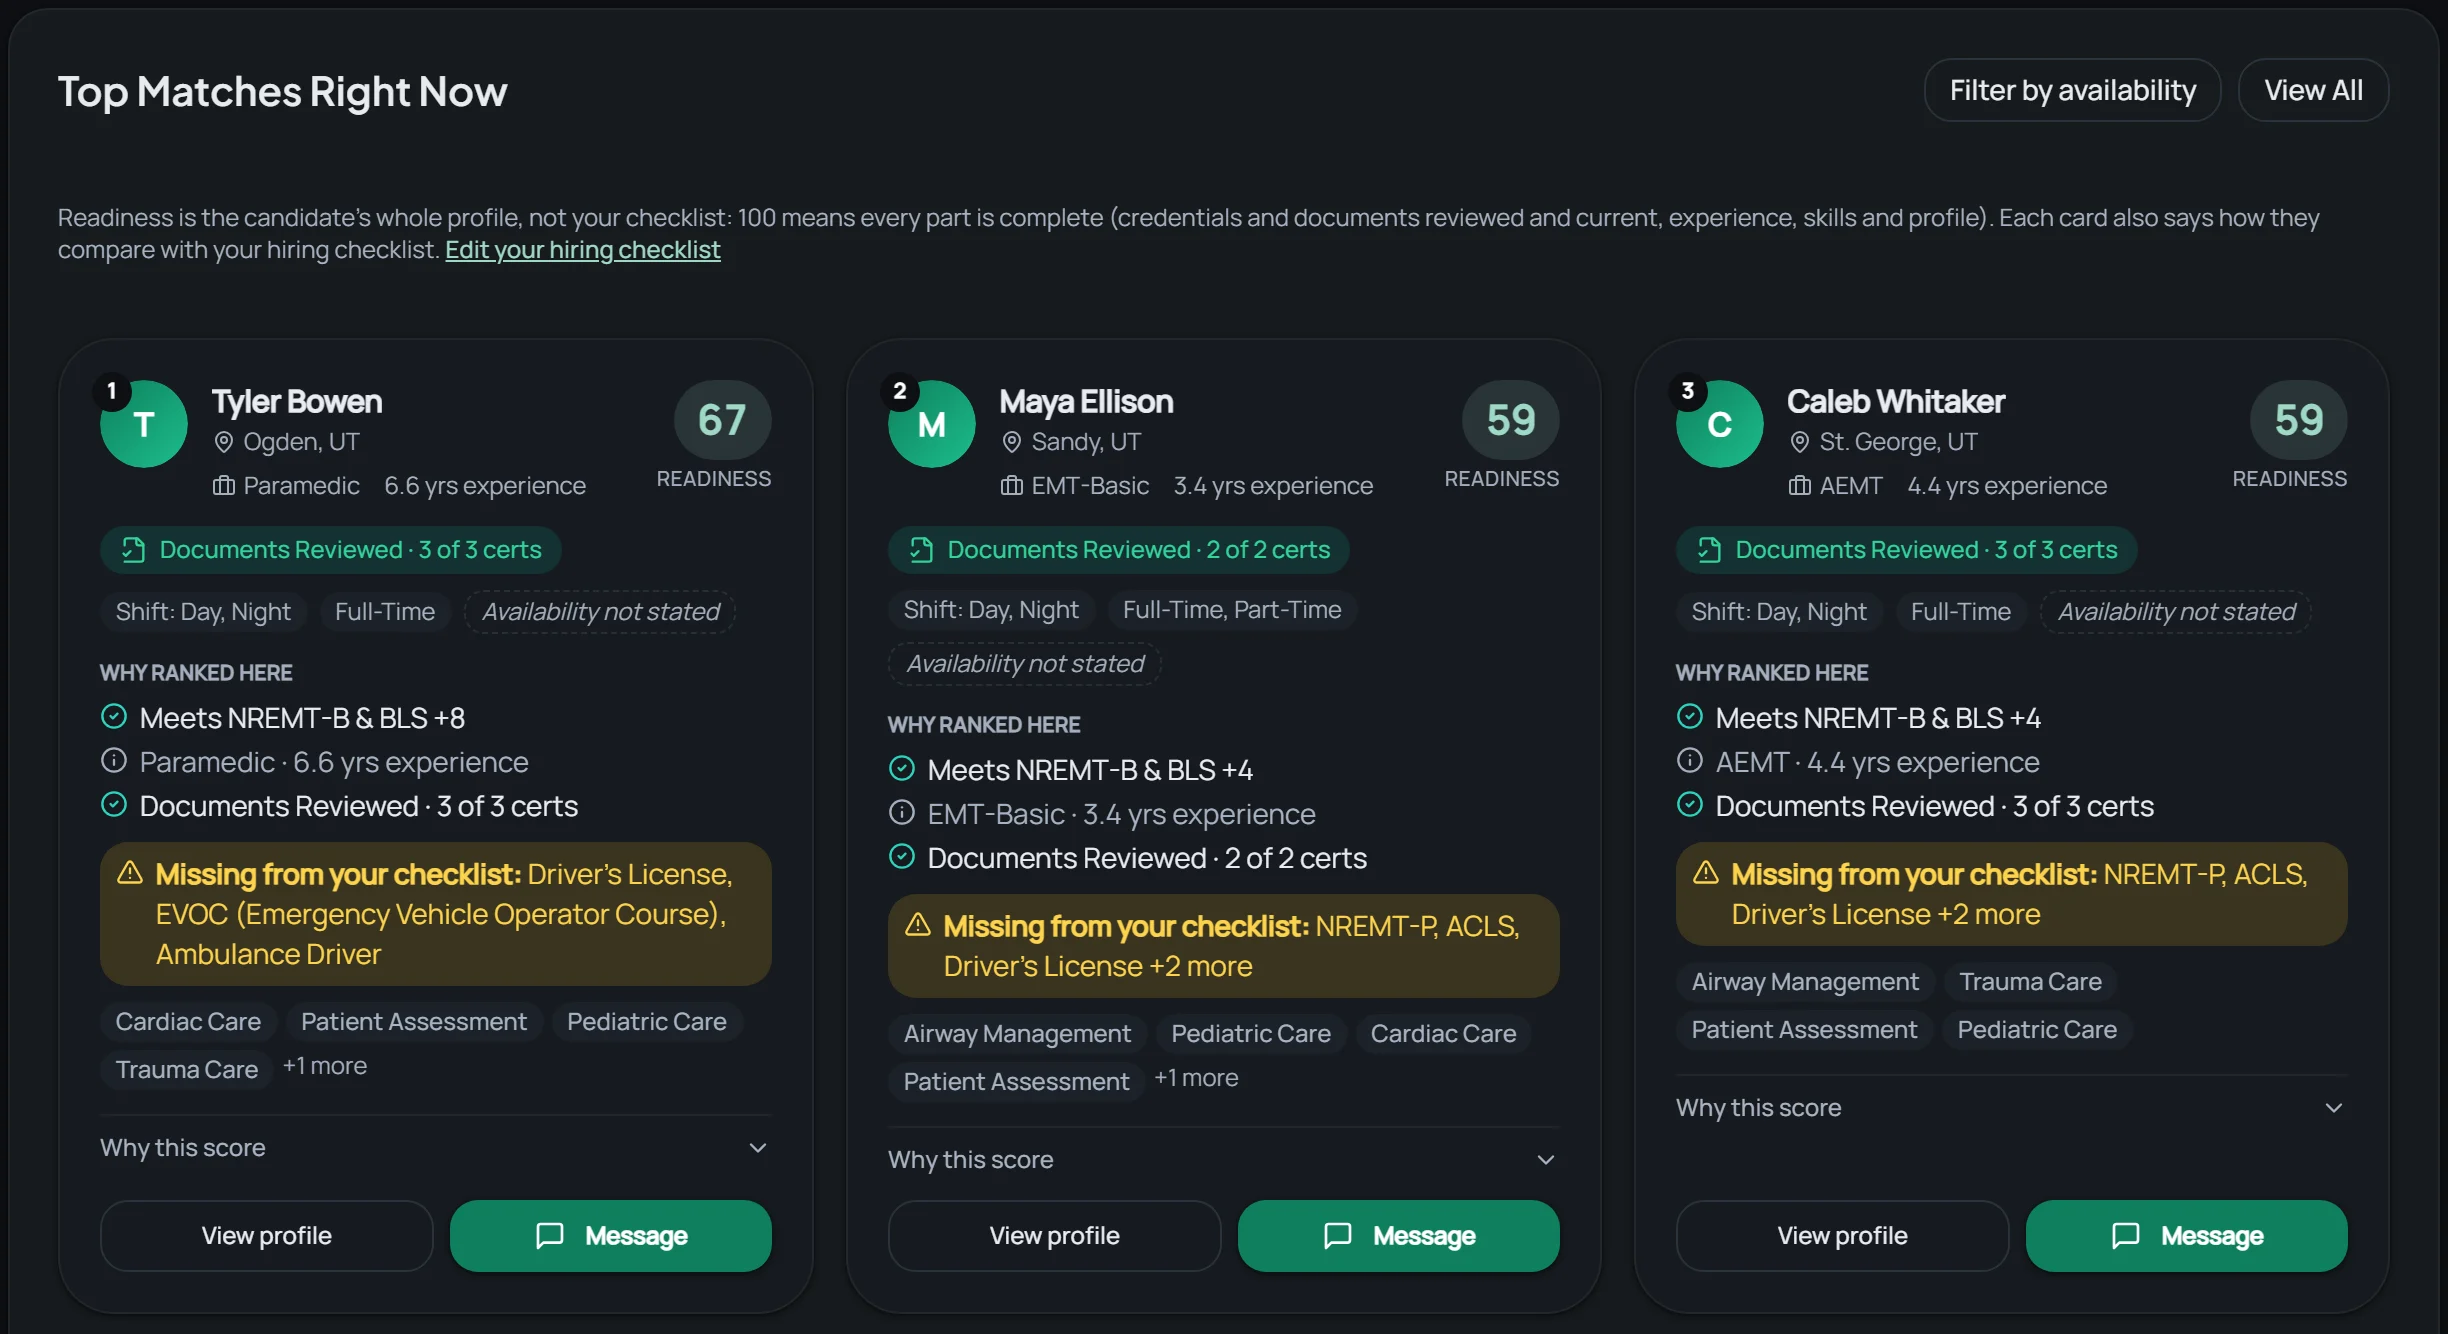Click Caleb Whitaker's C avatar
Screen dimensions: 2448x1334
pyautogui.click(x=1720, y=424)
